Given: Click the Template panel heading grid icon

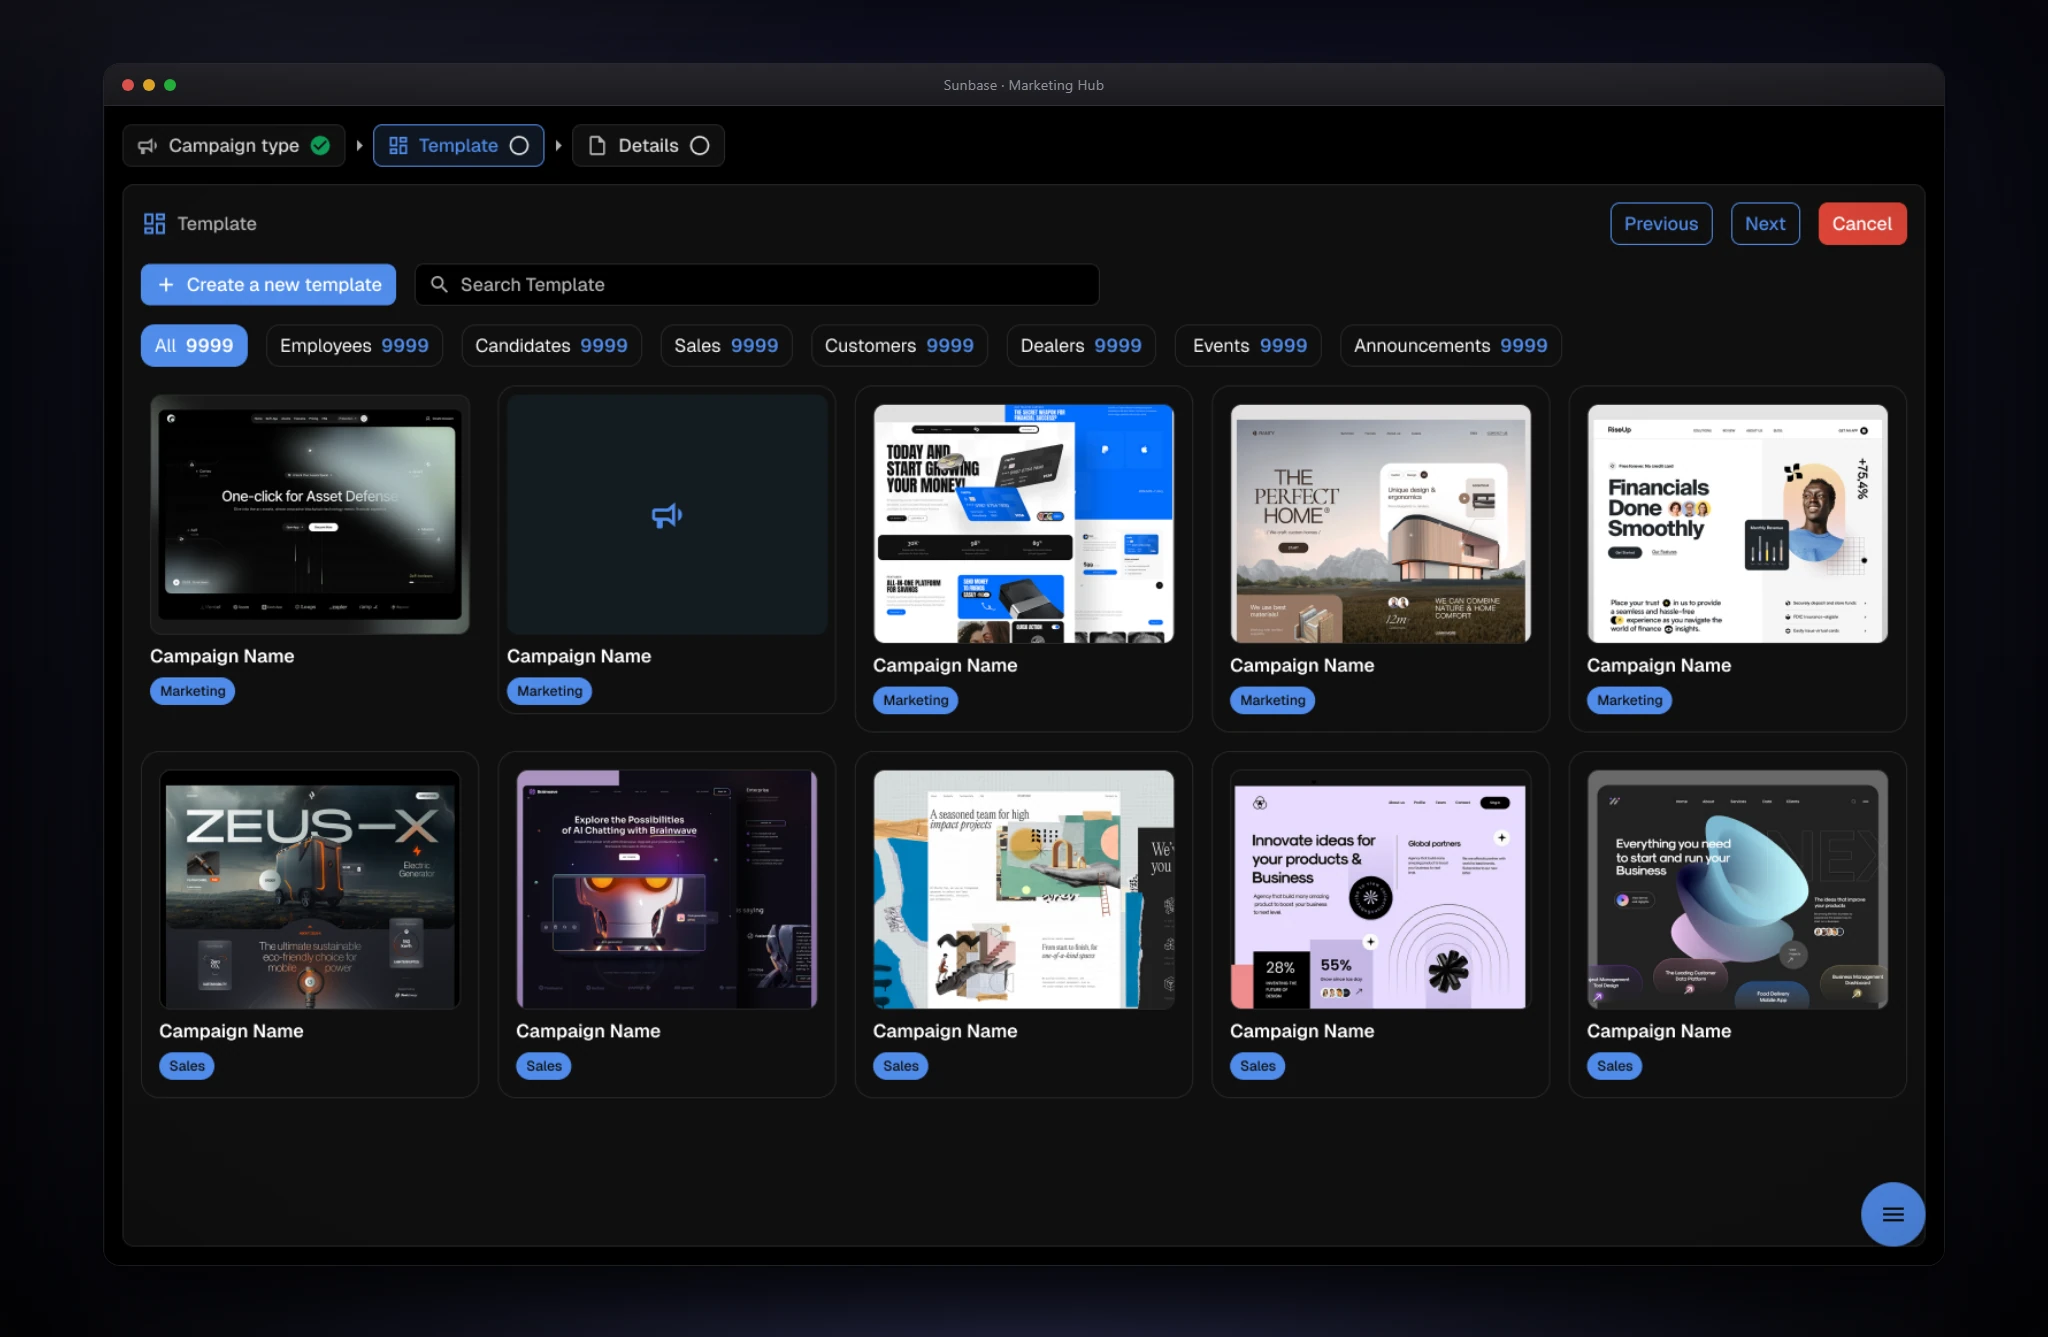Looking at the screenshot, I should pyautogui.click(x=154, y=224).
